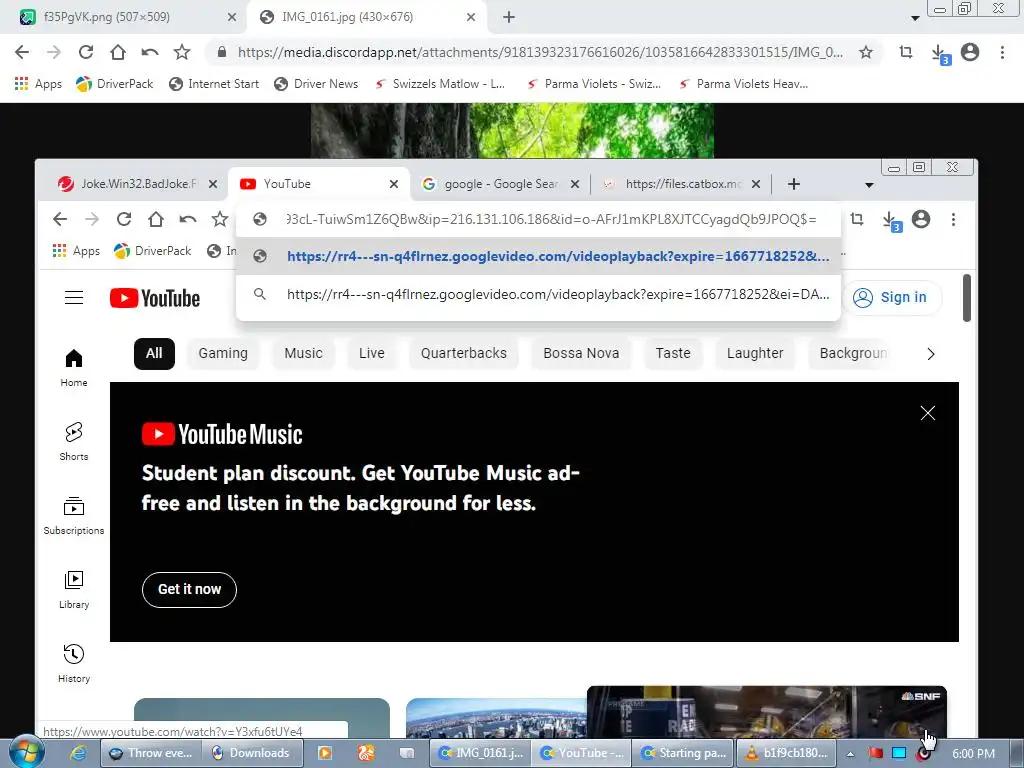This screenshot has height=768, width=1024.
Task: Open SNF video thumbnail
Action: click(767, 712)
